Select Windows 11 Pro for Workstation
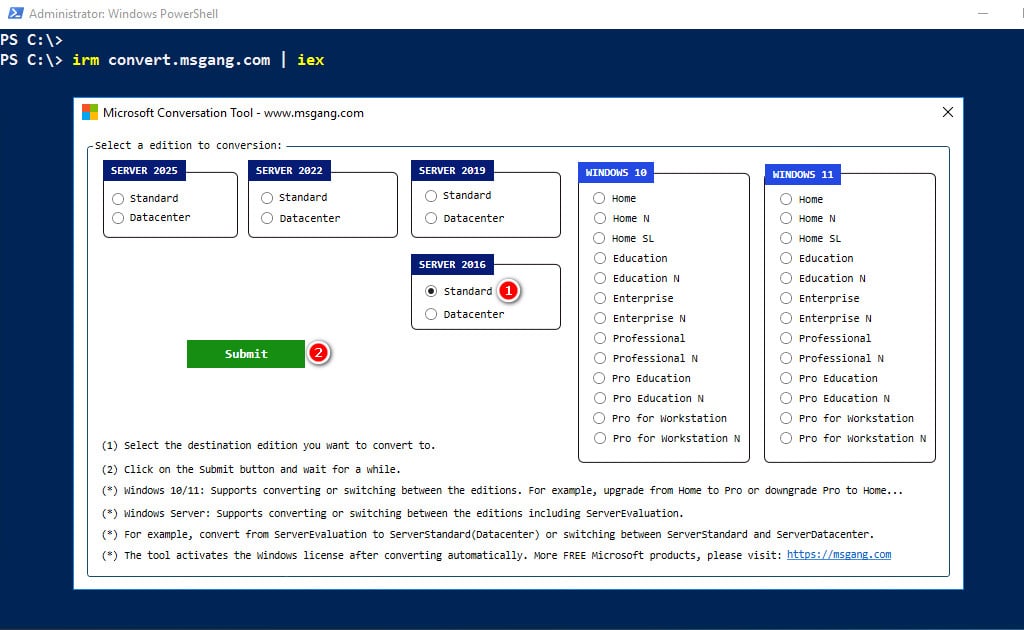Screen dimensions: 1024x630 coord(786,418)
